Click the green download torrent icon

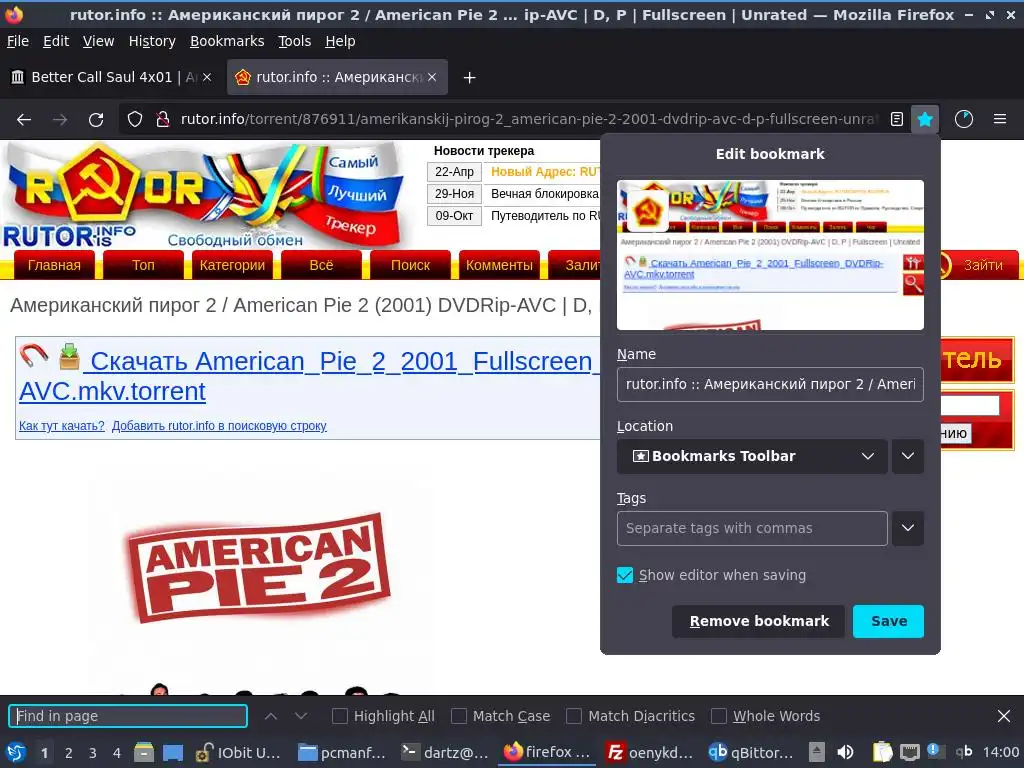(69, 357)
